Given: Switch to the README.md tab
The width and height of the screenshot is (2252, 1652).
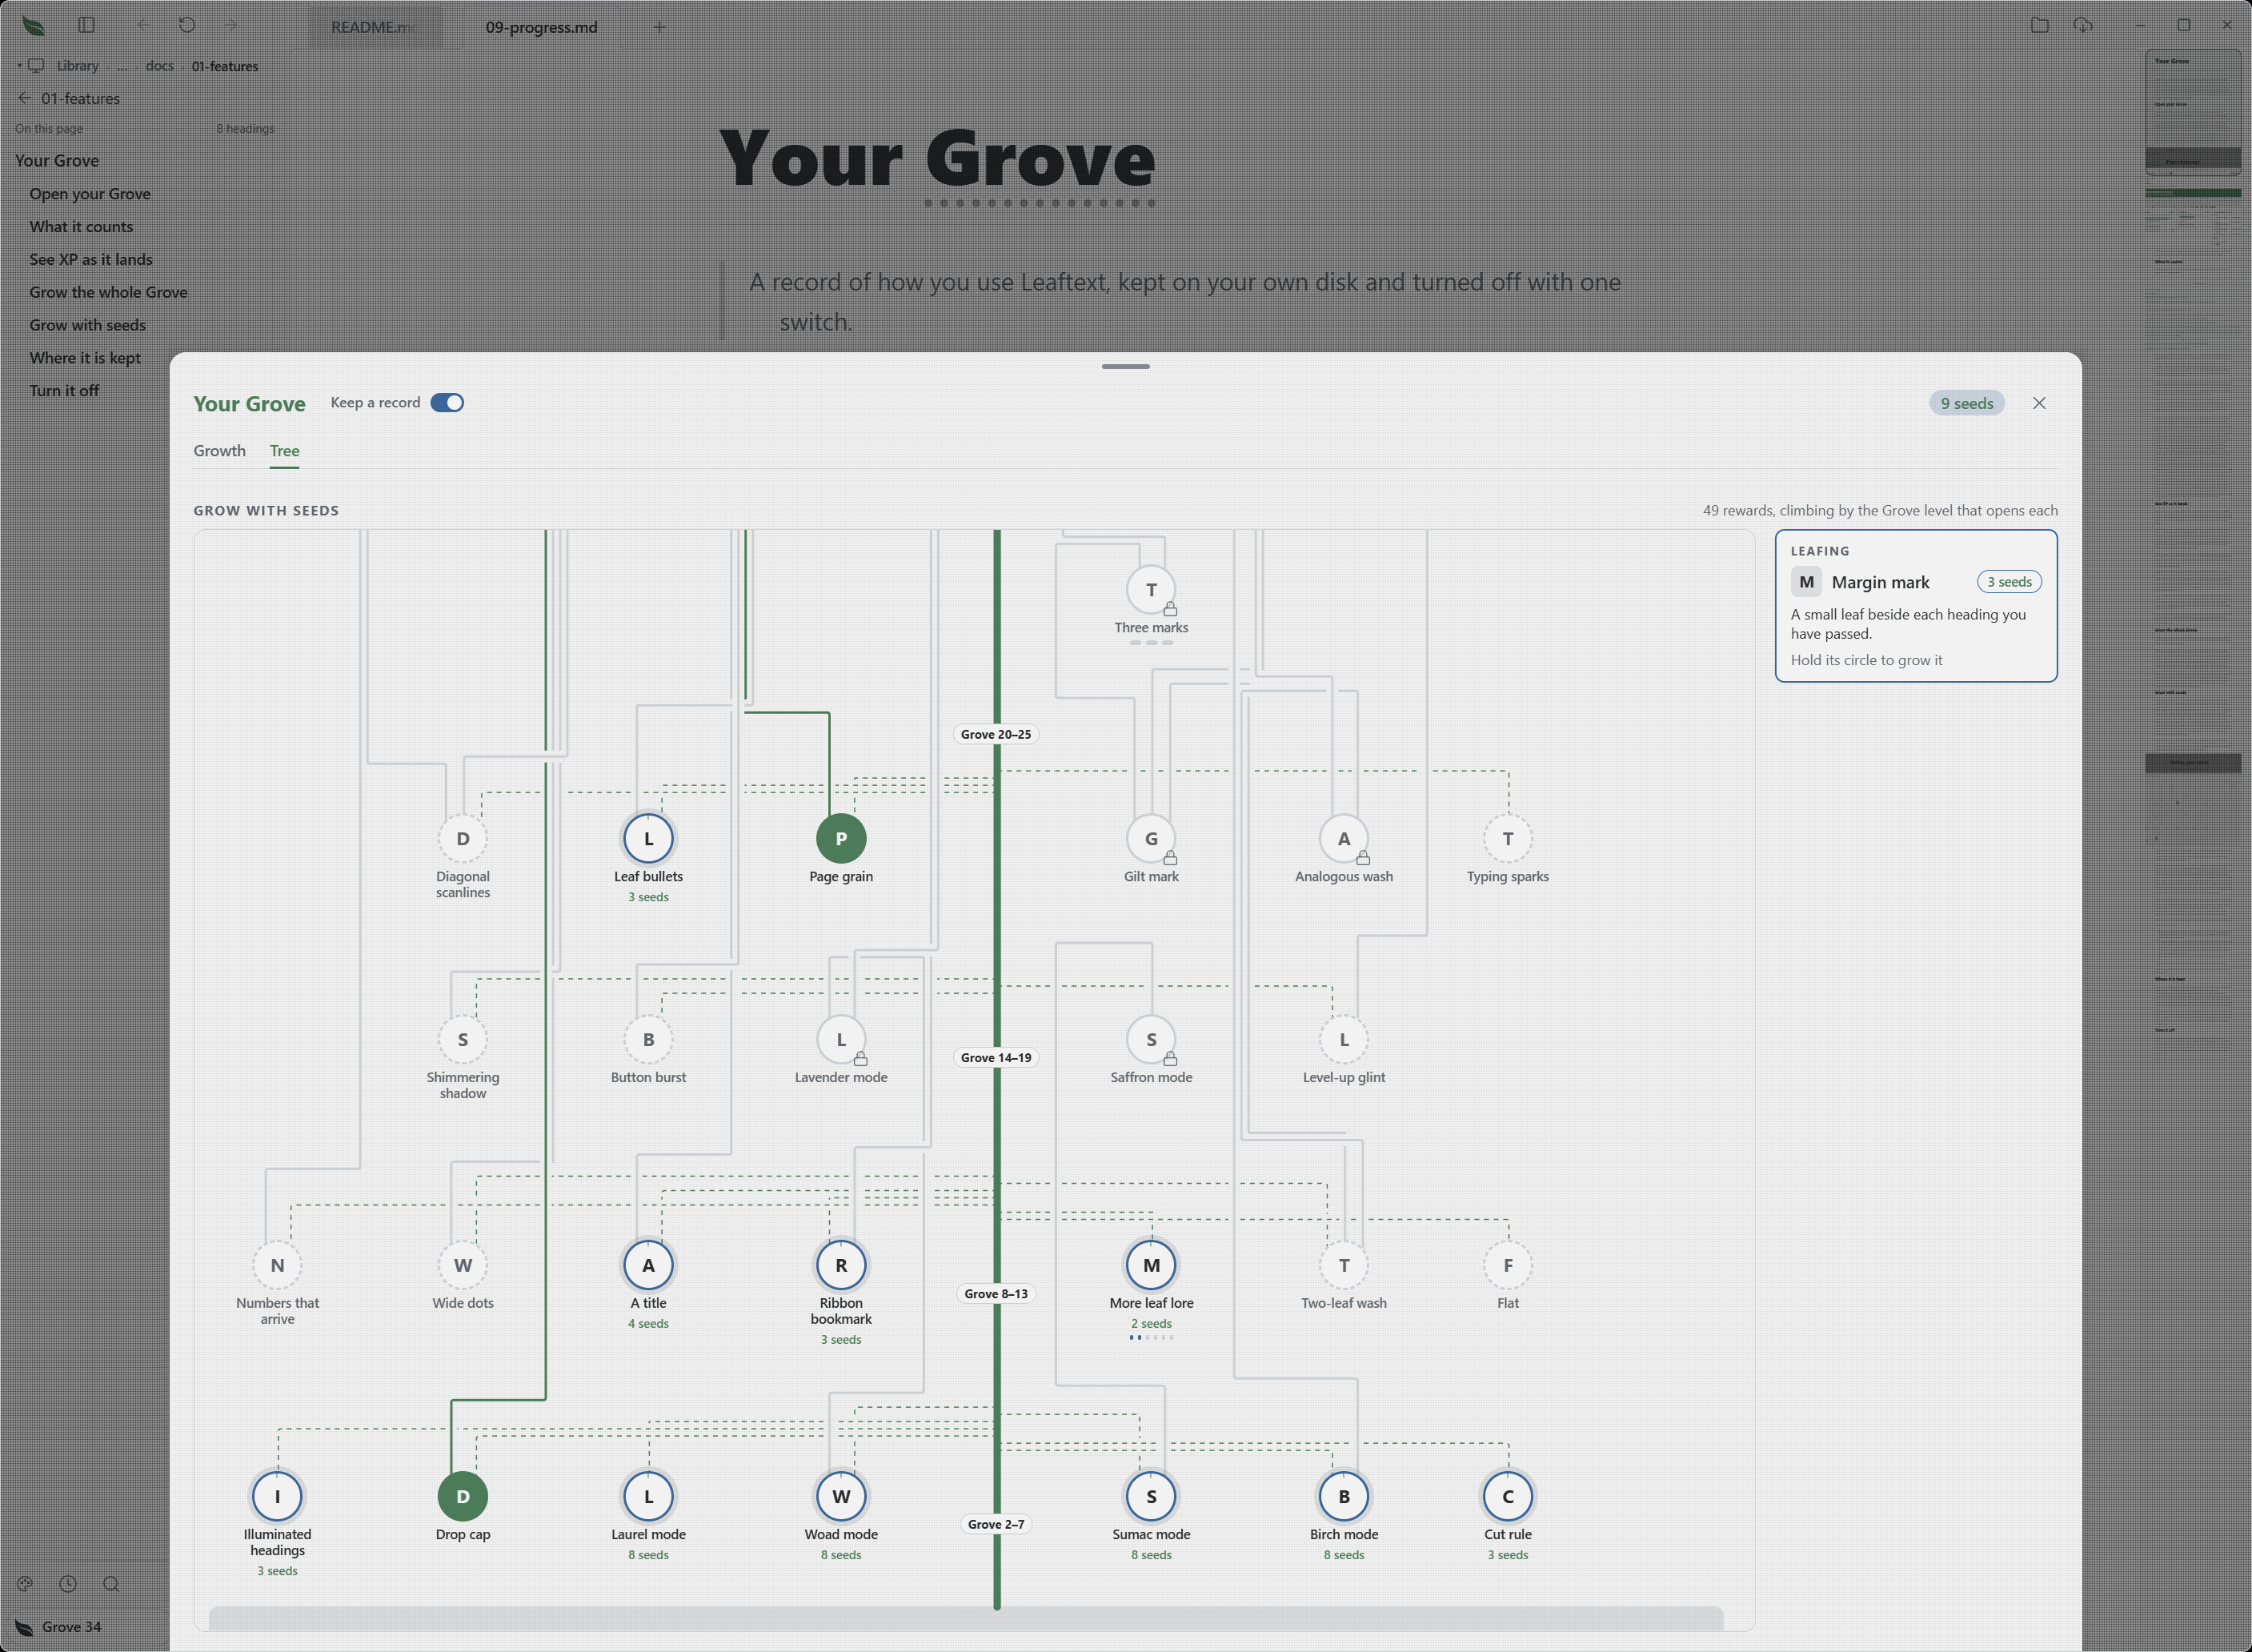Looking at the screenshot, I should [x=374, y=27].
